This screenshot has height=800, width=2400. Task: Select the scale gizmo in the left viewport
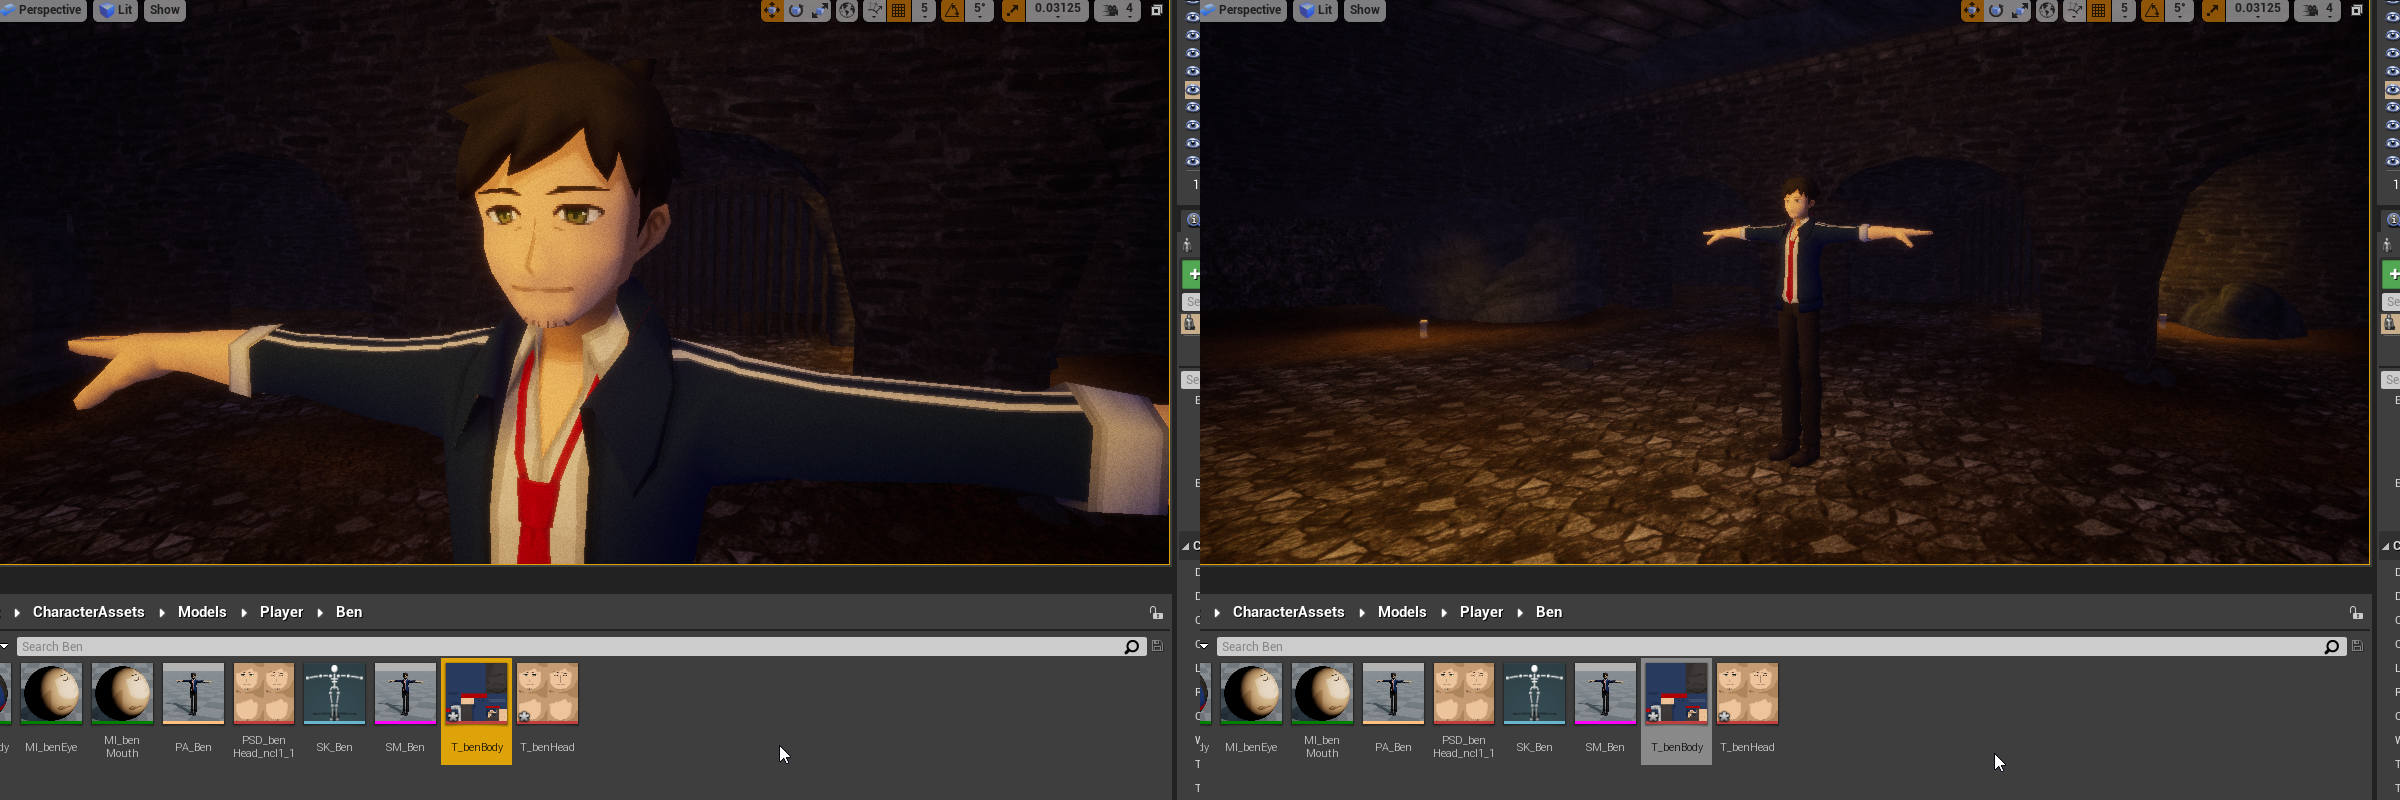(x=820, y=10)
